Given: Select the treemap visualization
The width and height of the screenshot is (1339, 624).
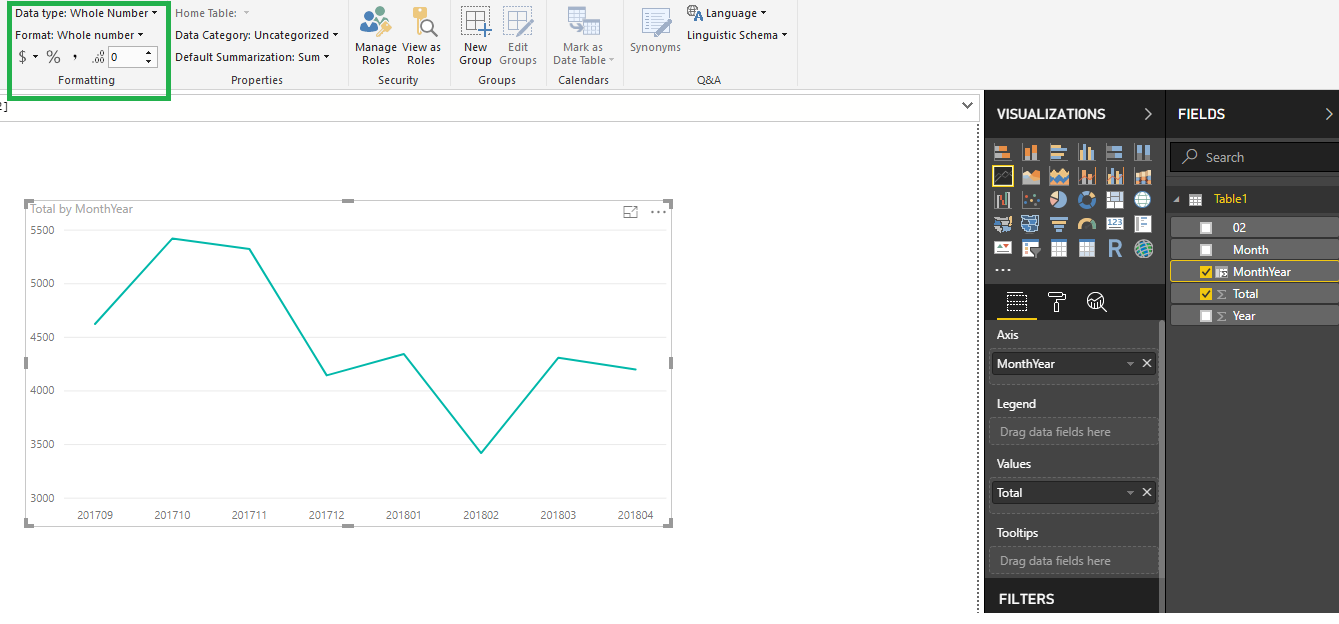Looking at the screenshot, I should tap(1114, 201).
